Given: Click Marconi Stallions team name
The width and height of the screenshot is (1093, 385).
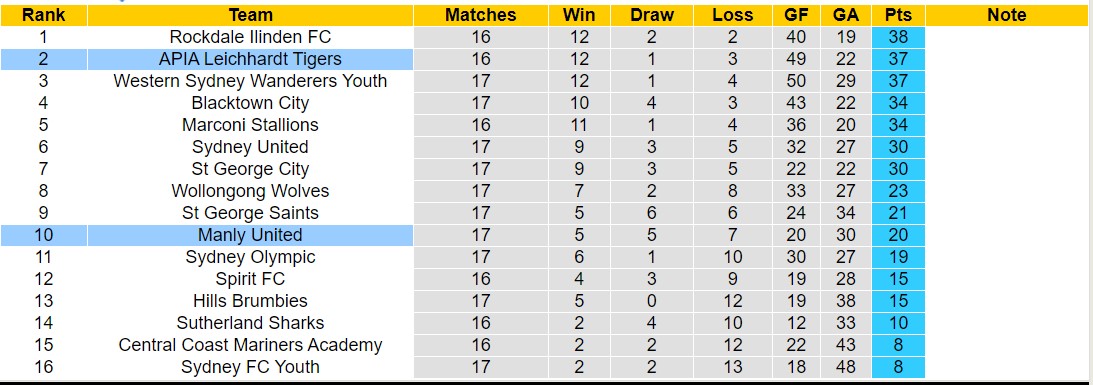Looking at the screenshot, I should point(250,125).
